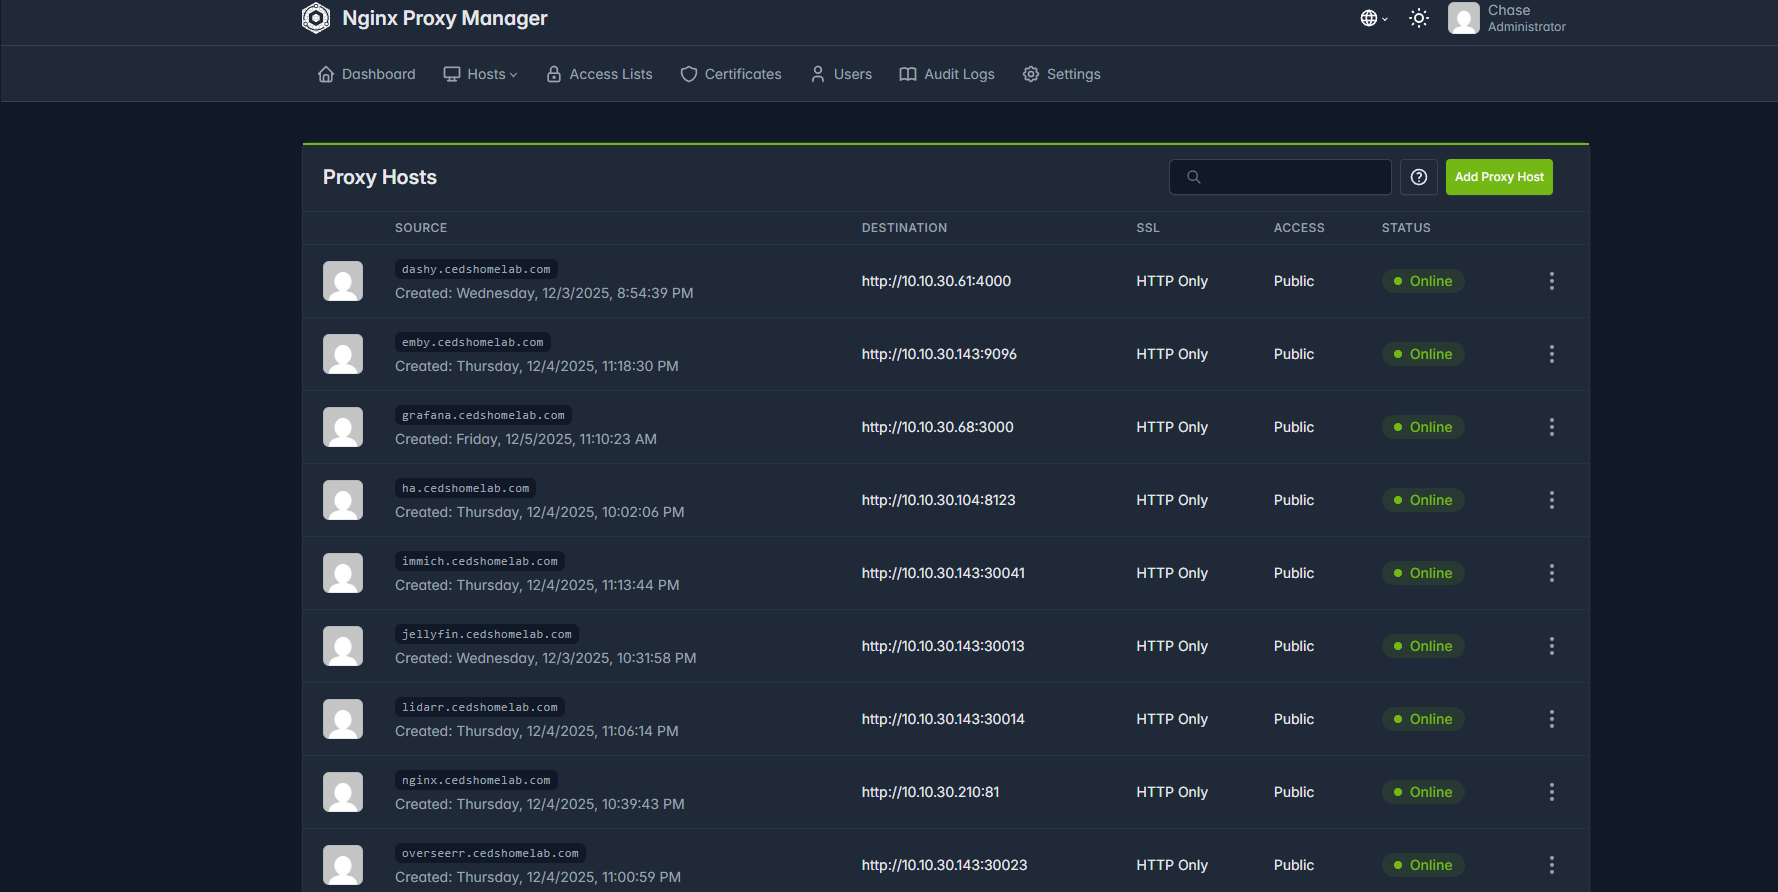Open the Access Lists page
The width and height of the screenshot is (1778, 892).
tap(599, 74)
